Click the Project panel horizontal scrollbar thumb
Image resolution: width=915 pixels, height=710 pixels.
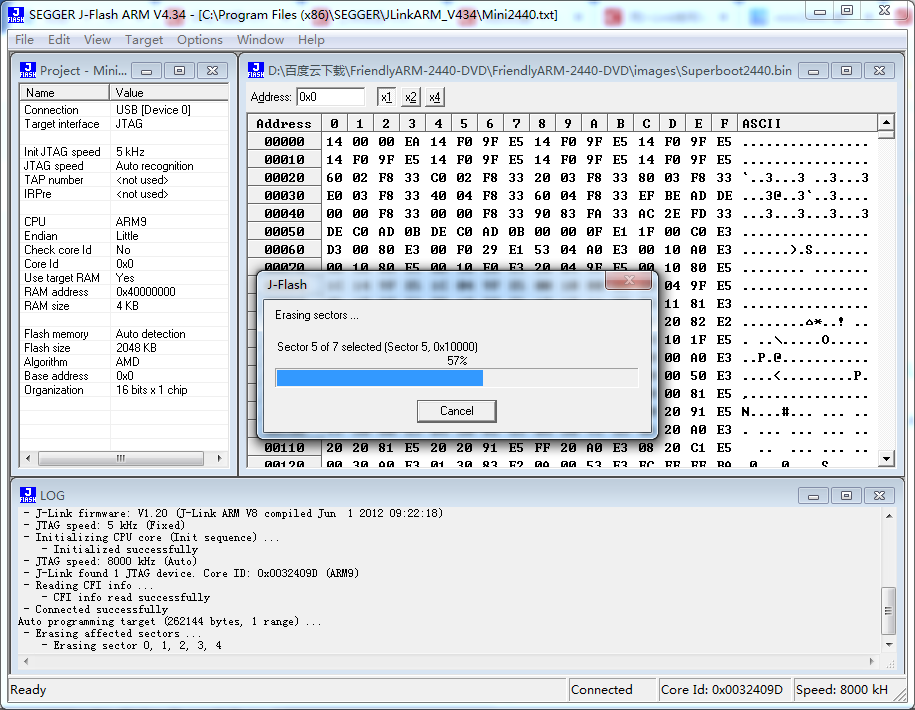121,459
